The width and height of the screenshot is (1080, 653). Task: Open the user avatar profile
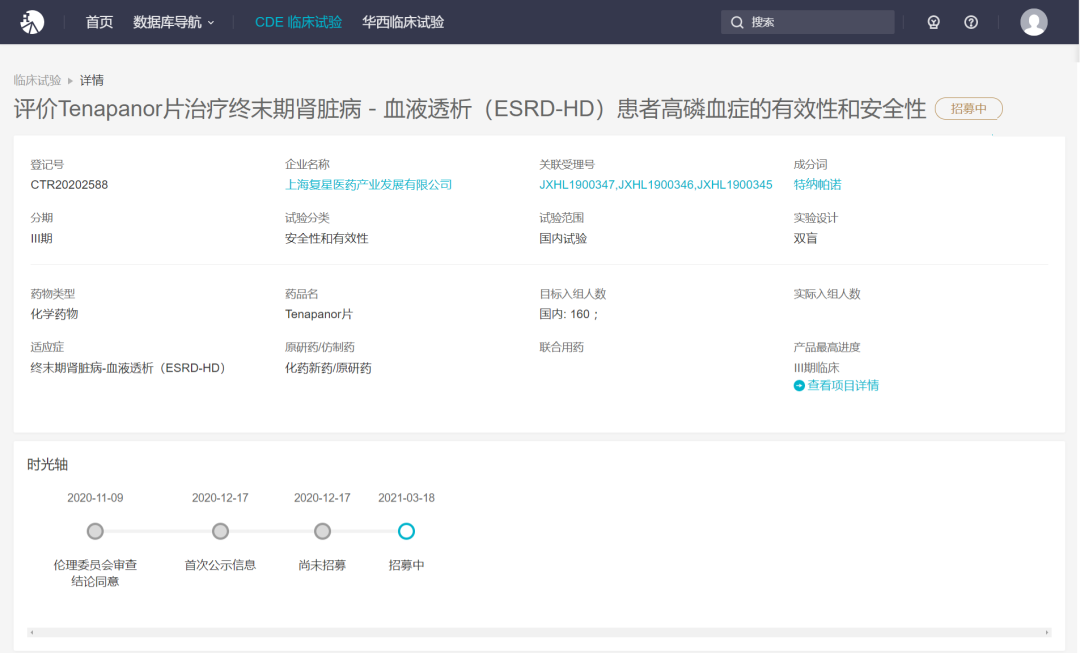pyautogui.click(x=1033, y=22)
